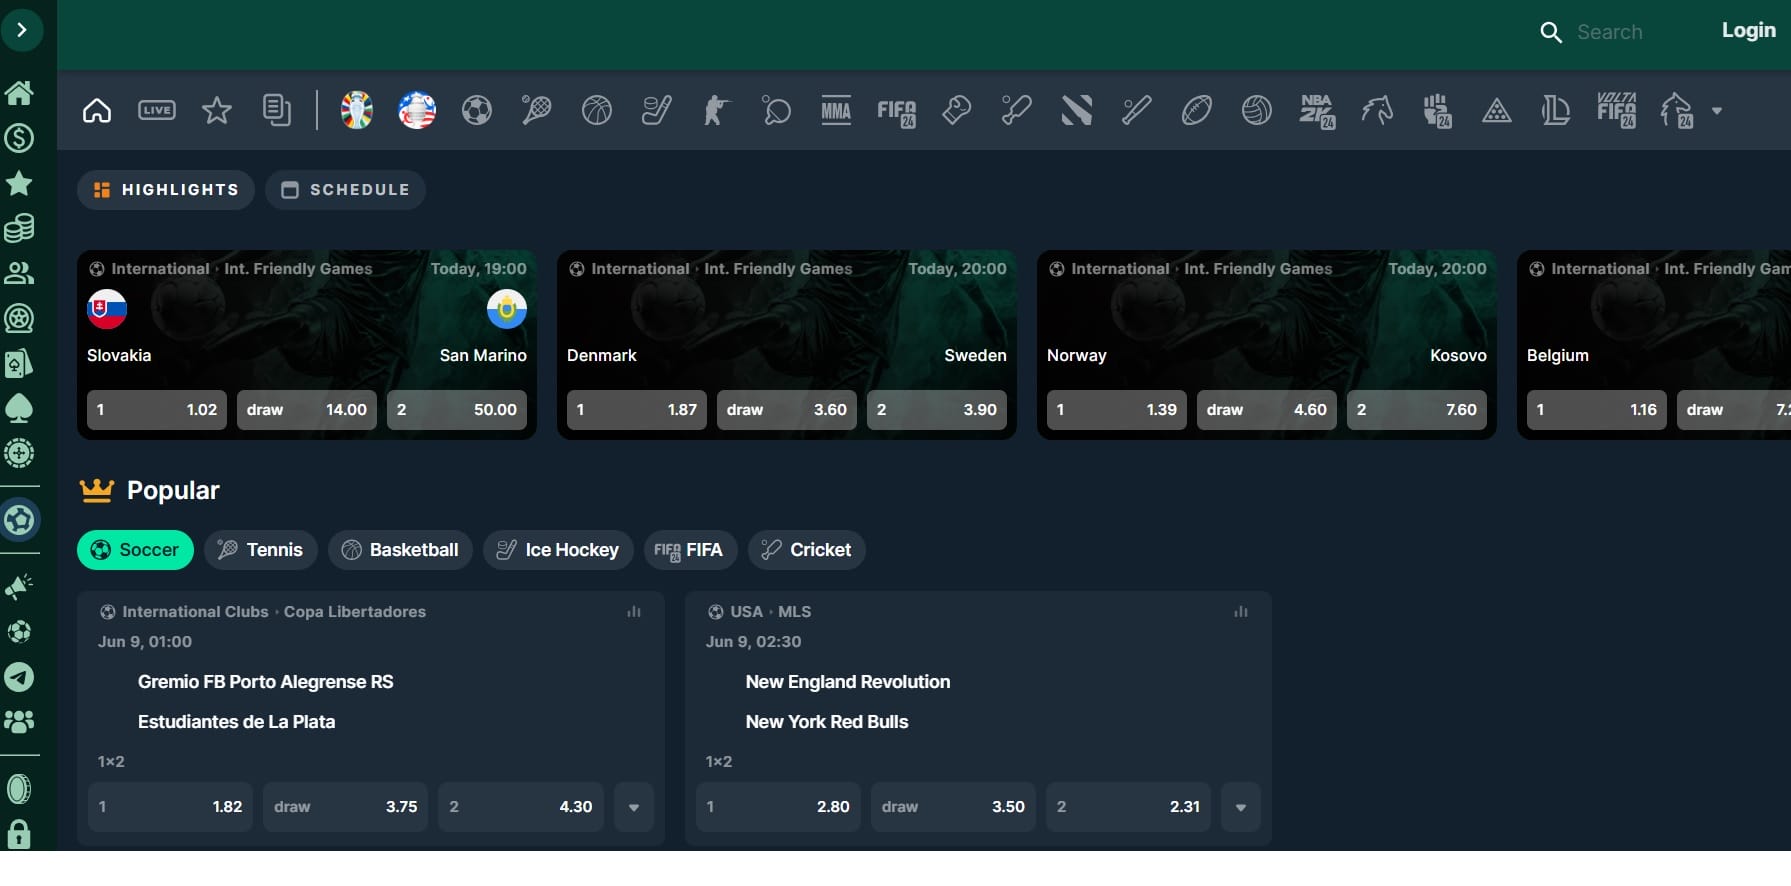Pick Slovakia–San Marino draw at 14.00

pyautogui.click(x=307, y=410)
